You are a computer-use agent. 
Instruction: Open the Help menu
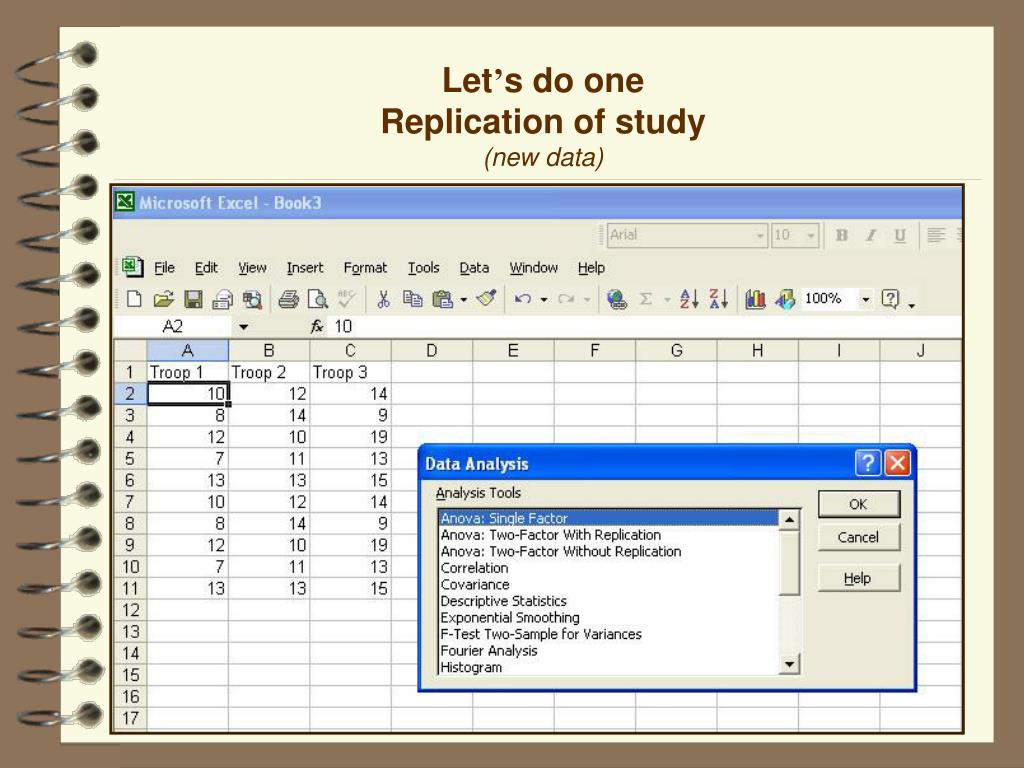[x=591, y=268]
